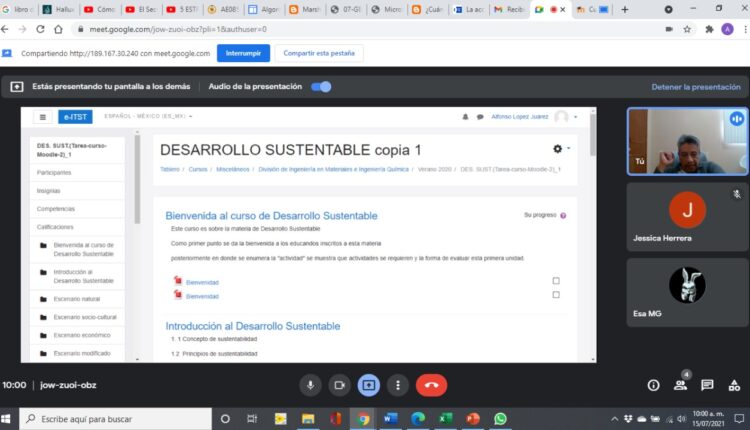The width and height of the screenshot is (750, 430).
Task: Open the activities panel icon
Action: click(x=733, y=385)
